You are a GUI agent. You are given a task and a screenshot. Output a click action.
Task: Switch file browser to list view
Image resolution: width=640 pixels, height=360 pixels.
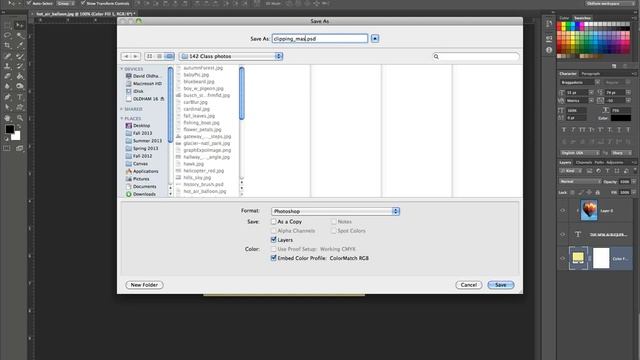[159, 56]
